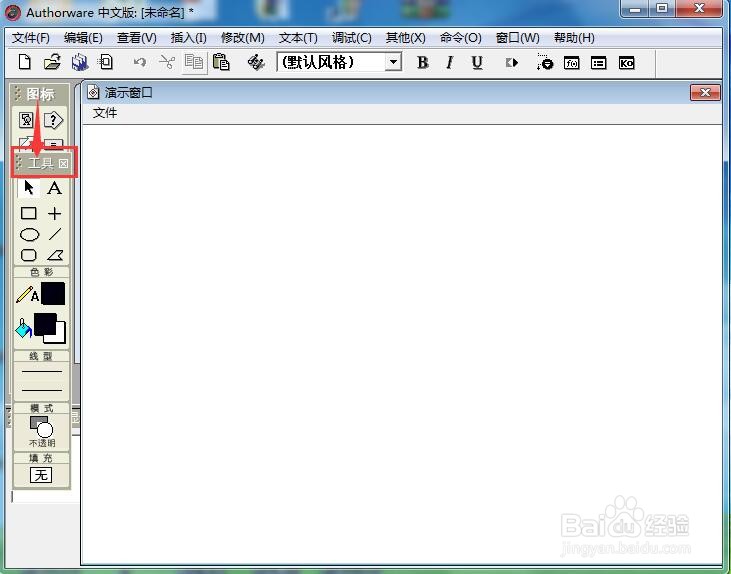Viewport: 731px width, 574px height.
Task: Open the fill pattern selector
Action: pos(41,475)
